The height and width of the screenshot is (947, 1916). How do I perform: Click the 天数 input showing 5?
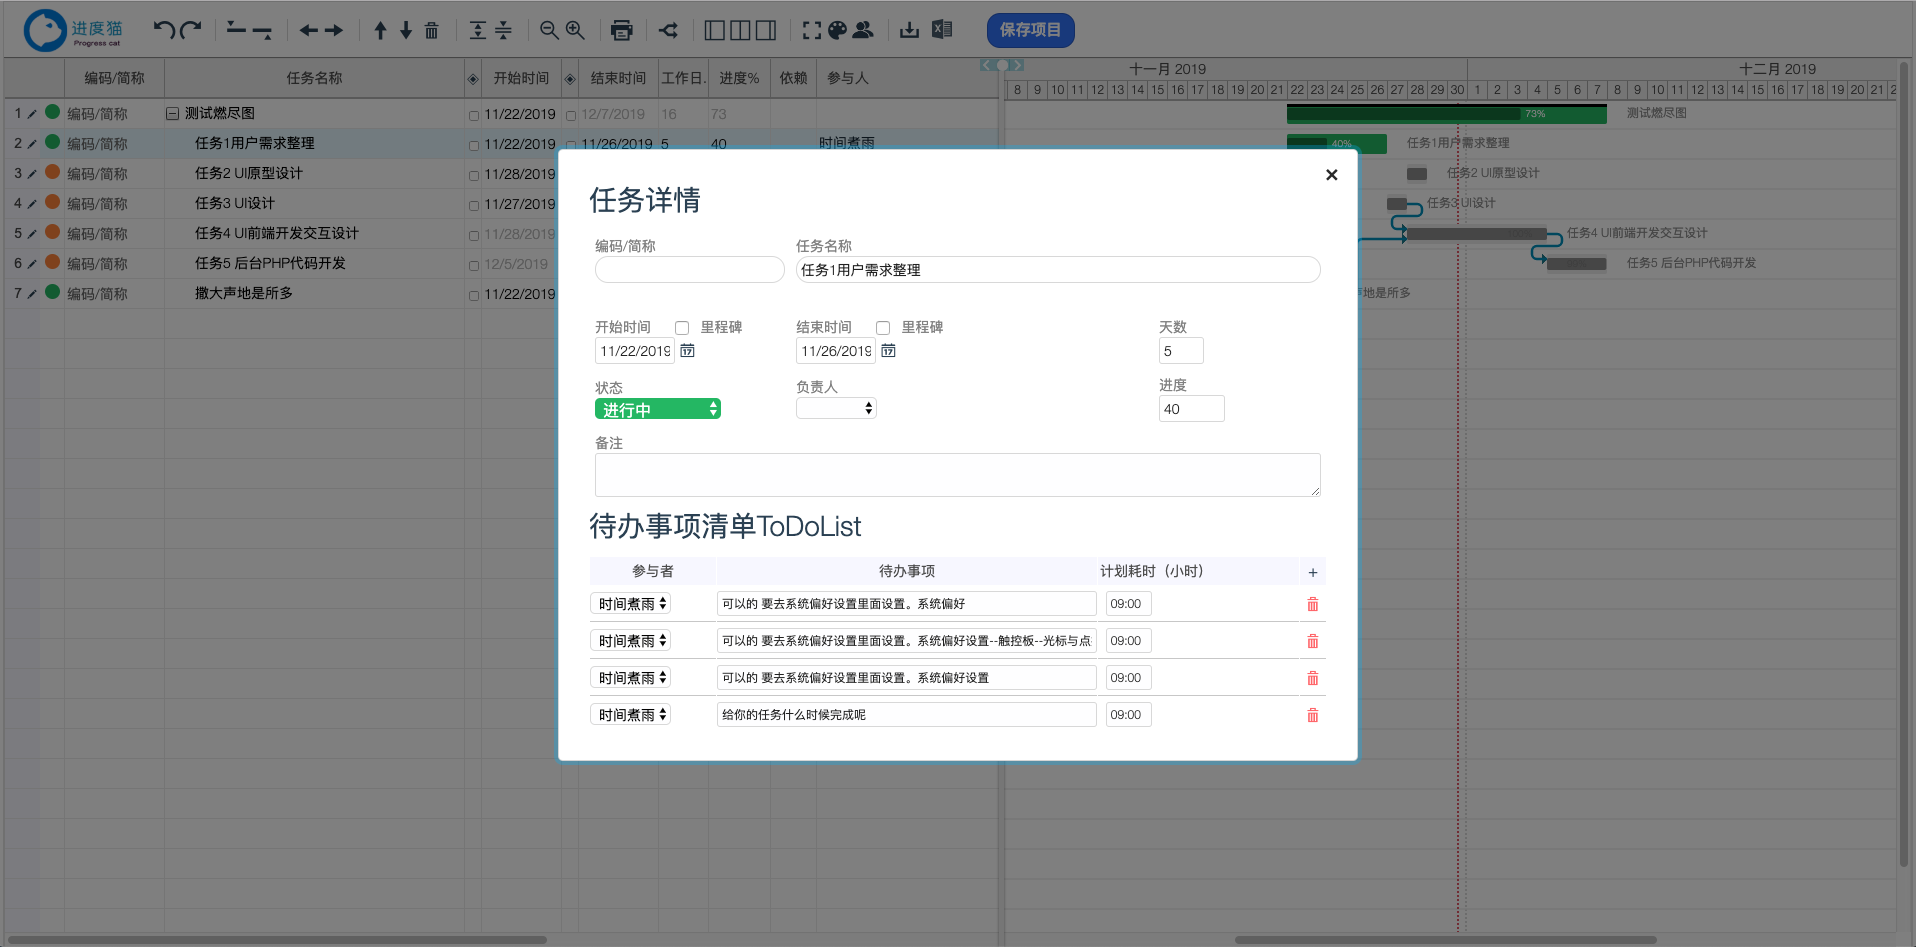coord(1181,351)
